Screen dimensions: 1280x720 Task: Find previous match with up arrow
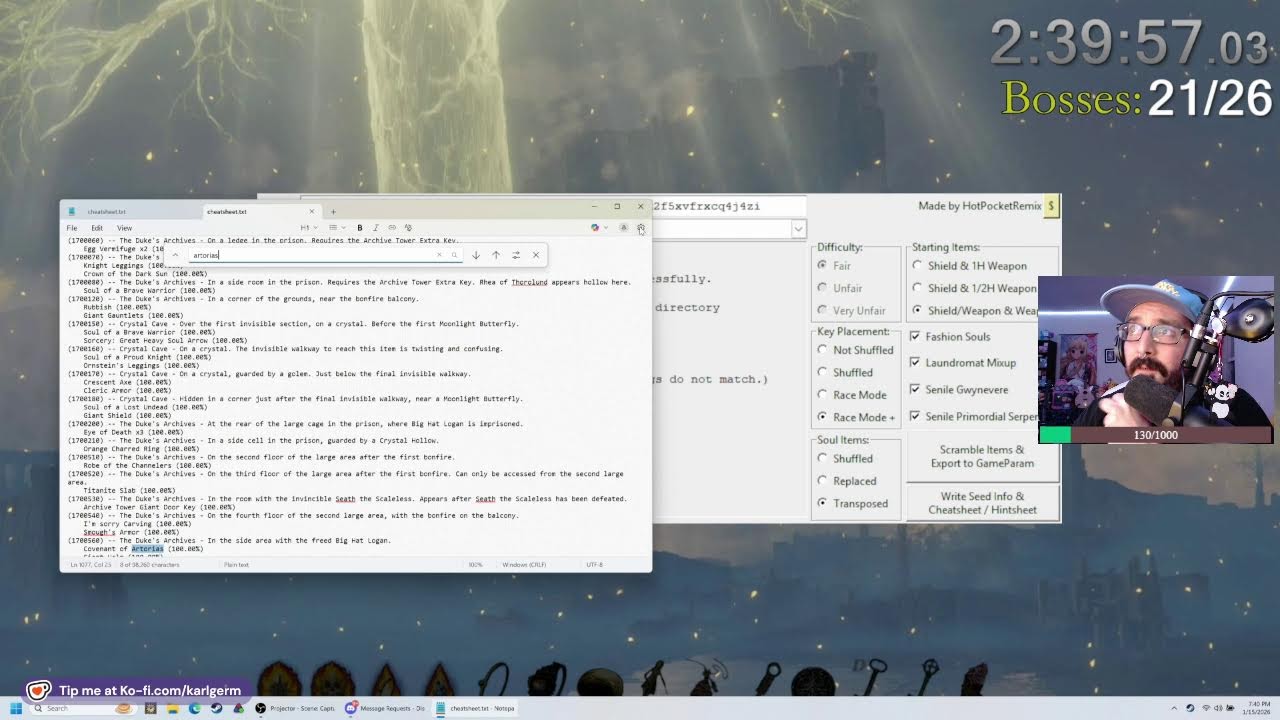click(x=496, y=255)
